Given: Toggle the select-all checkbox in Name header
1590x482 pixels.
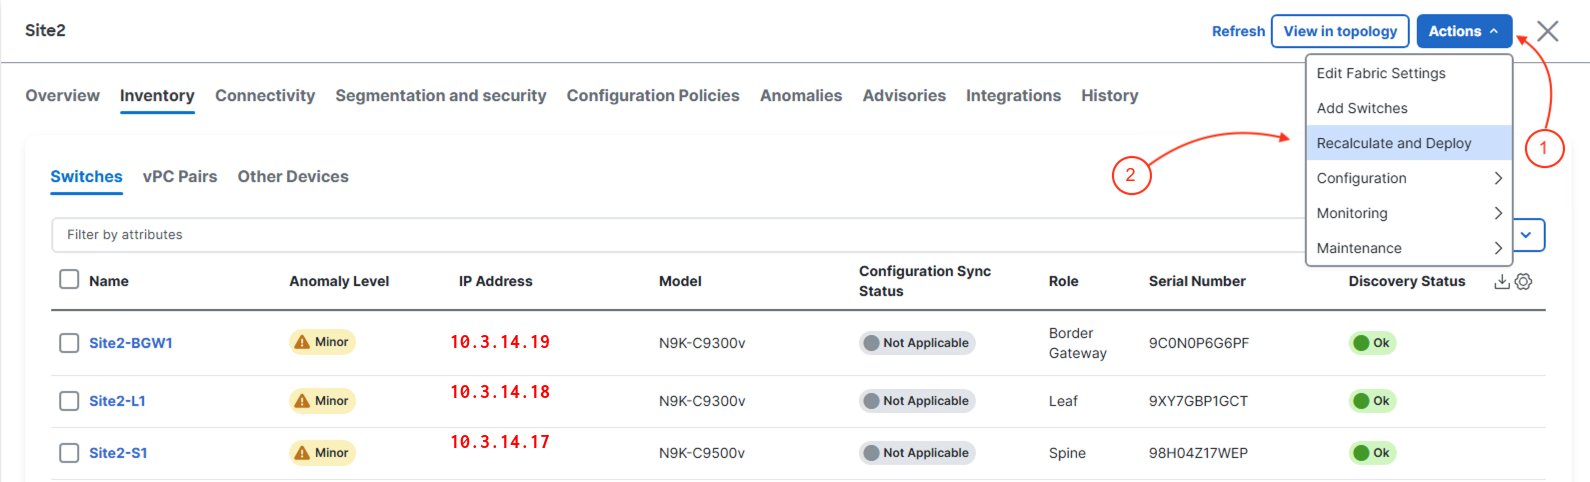Looking at the screenshot, I should point(69,279).
